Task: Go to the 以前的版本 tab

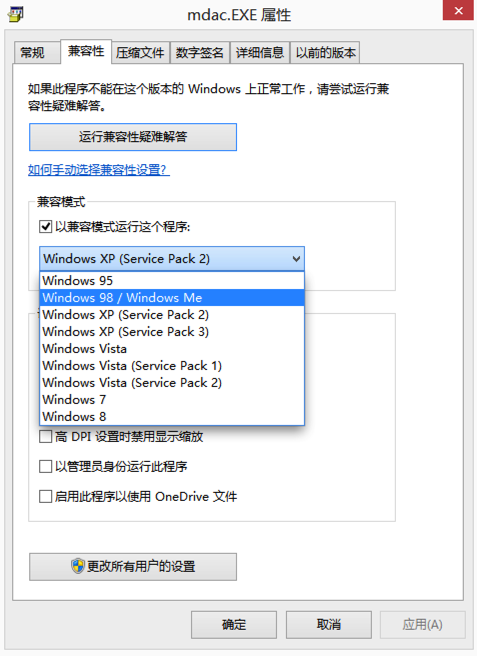Action: click(x=325, y=53)
